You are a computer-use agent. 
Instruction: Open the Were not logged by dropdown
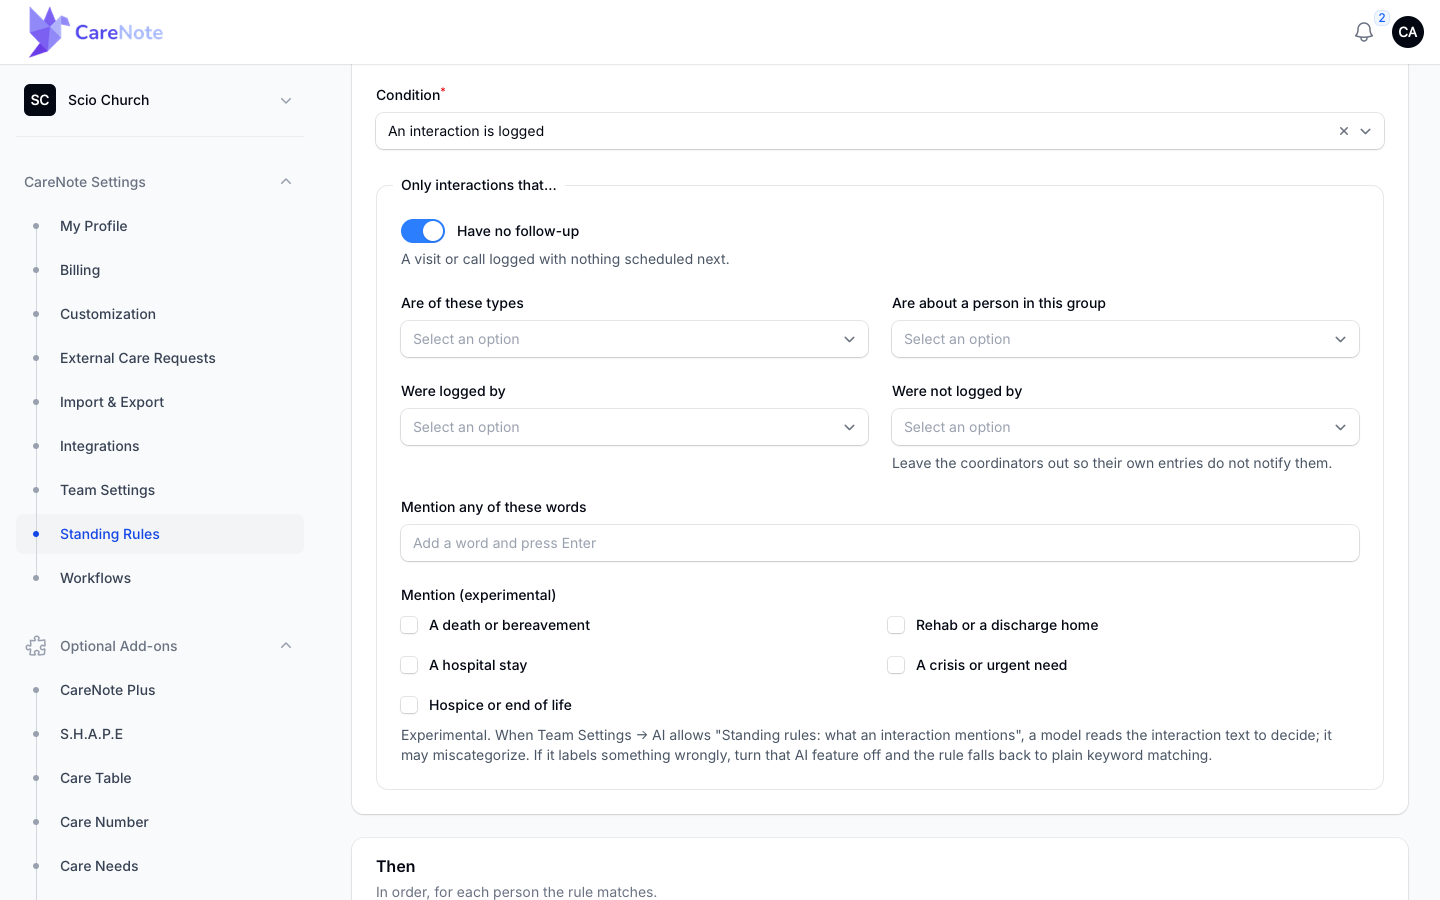point(1125,427)
